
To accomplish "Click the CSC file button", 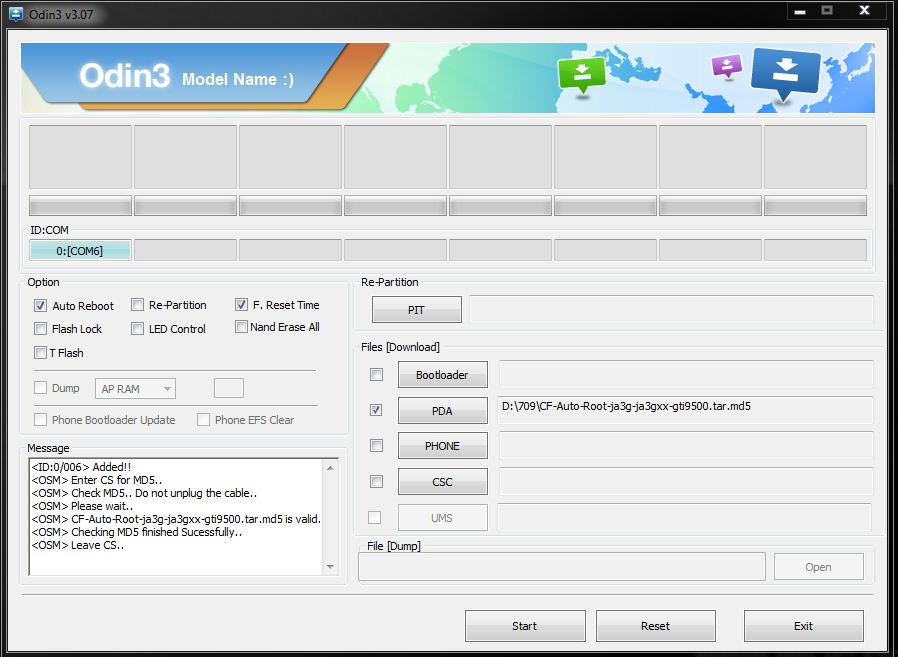I will (x=443, y=482).
